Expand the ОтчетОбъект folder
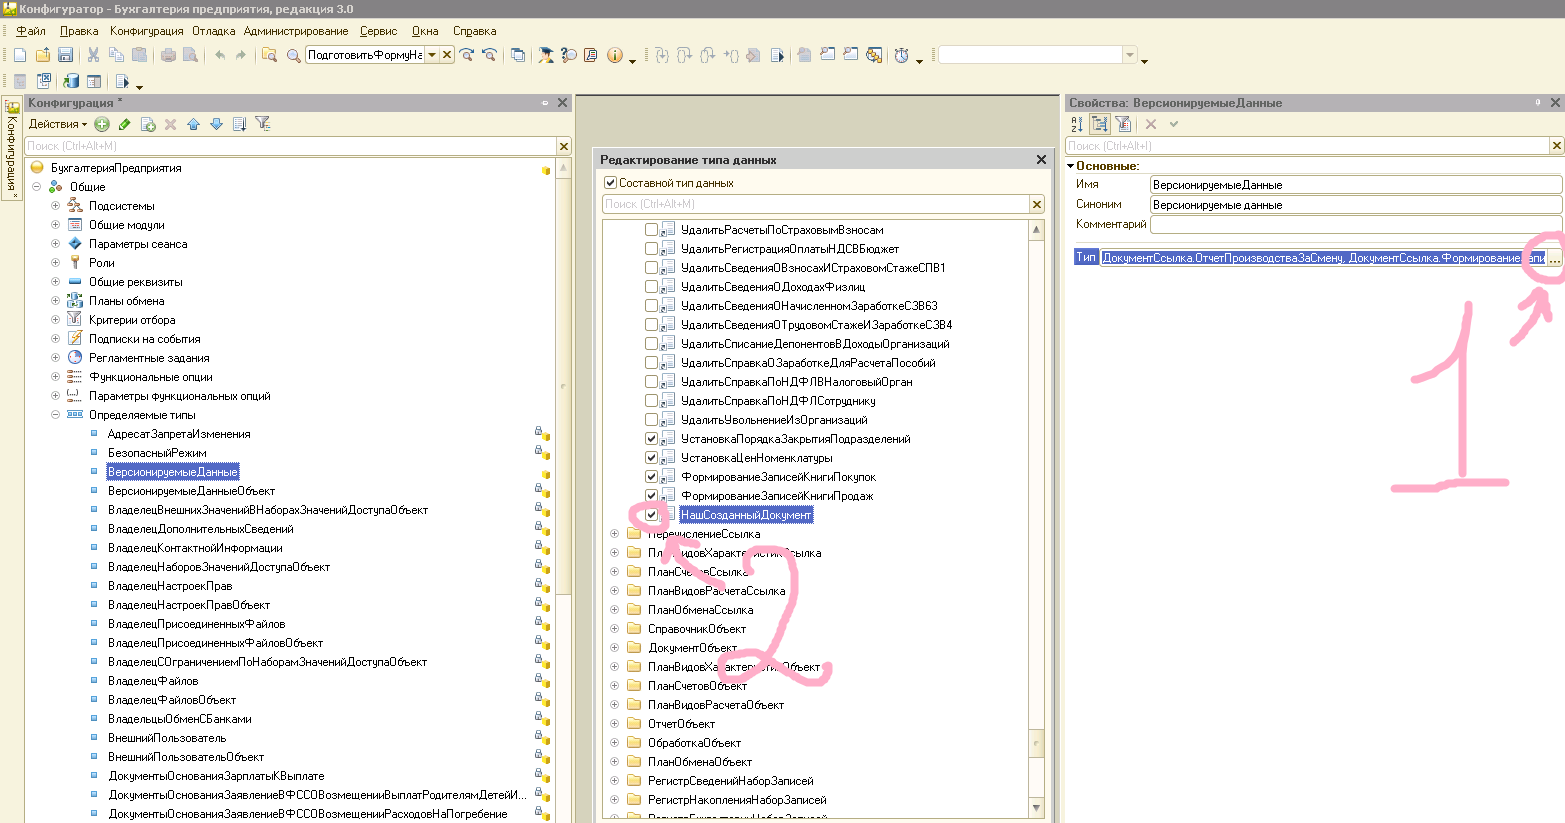Viewport: 1565px width, 823px height. point(614,724)
